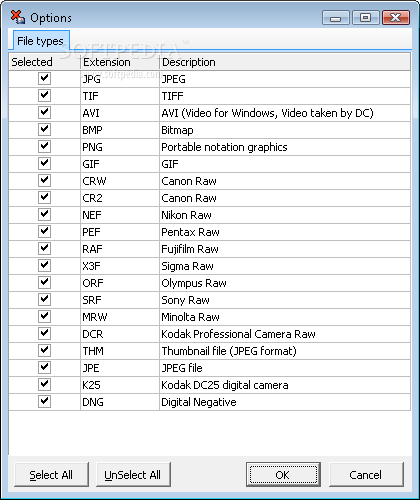This screenshot has width=420, height=500.
Task: Click the CRW extension cell
Action: pos(120,181)
